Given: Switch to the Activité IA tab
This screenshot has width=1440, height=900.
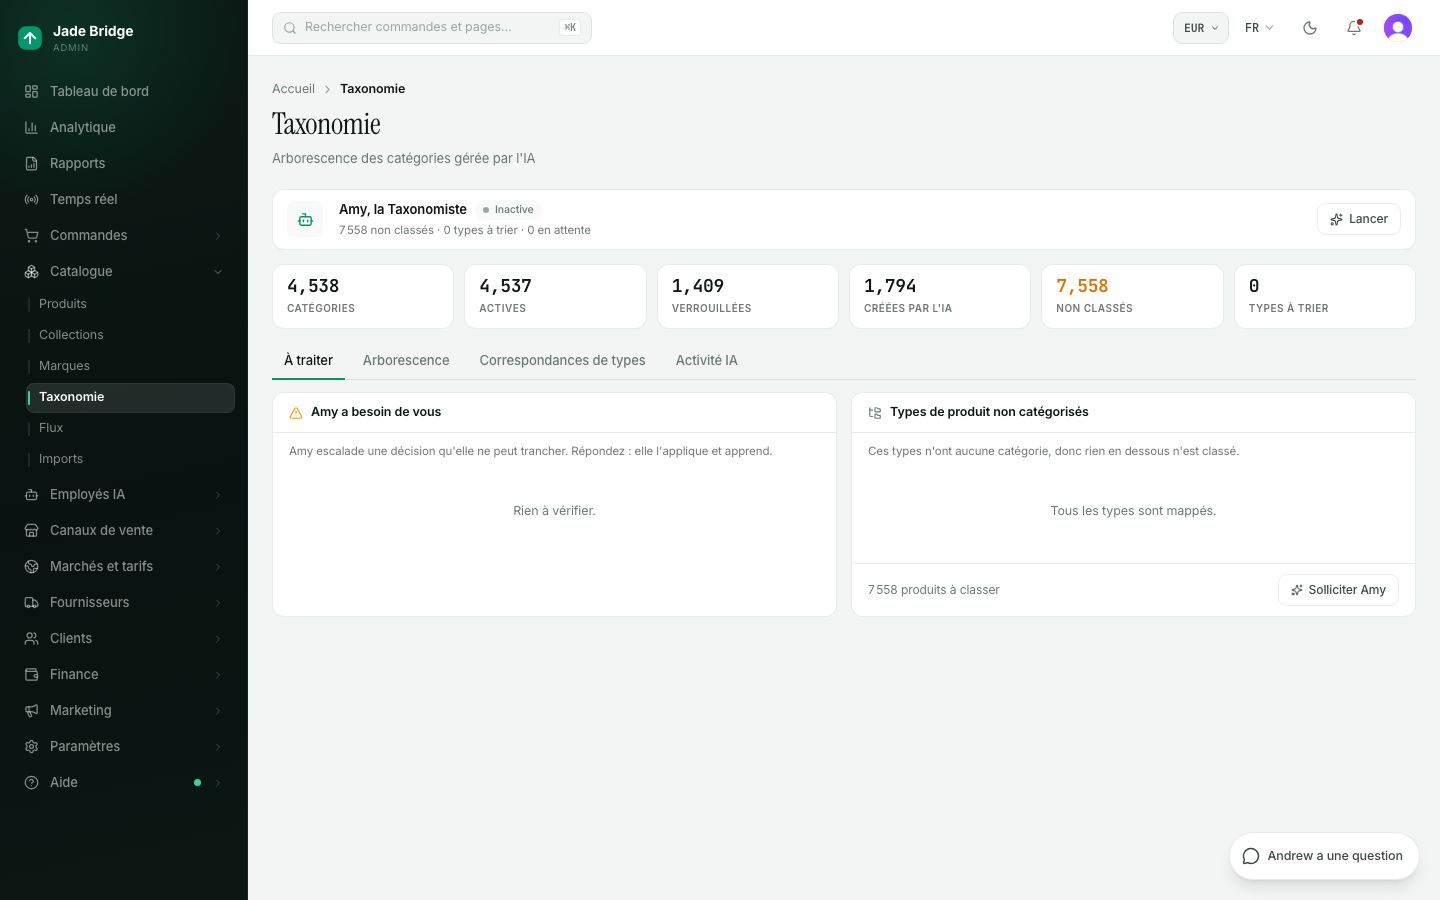Looking at the screenshot, I should click(x=706, y=360).
